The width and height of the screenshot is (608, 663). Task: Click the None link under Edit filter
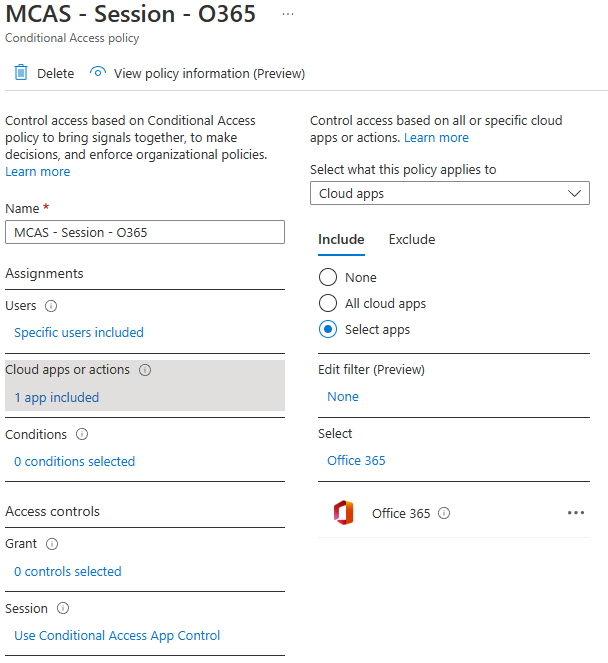click(343, 397)
